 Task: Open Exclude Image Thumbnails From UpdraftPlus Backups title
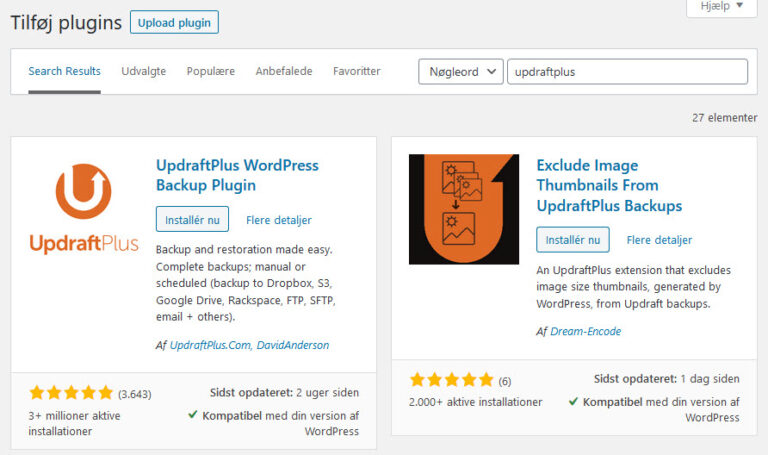[x=609, y=185]
